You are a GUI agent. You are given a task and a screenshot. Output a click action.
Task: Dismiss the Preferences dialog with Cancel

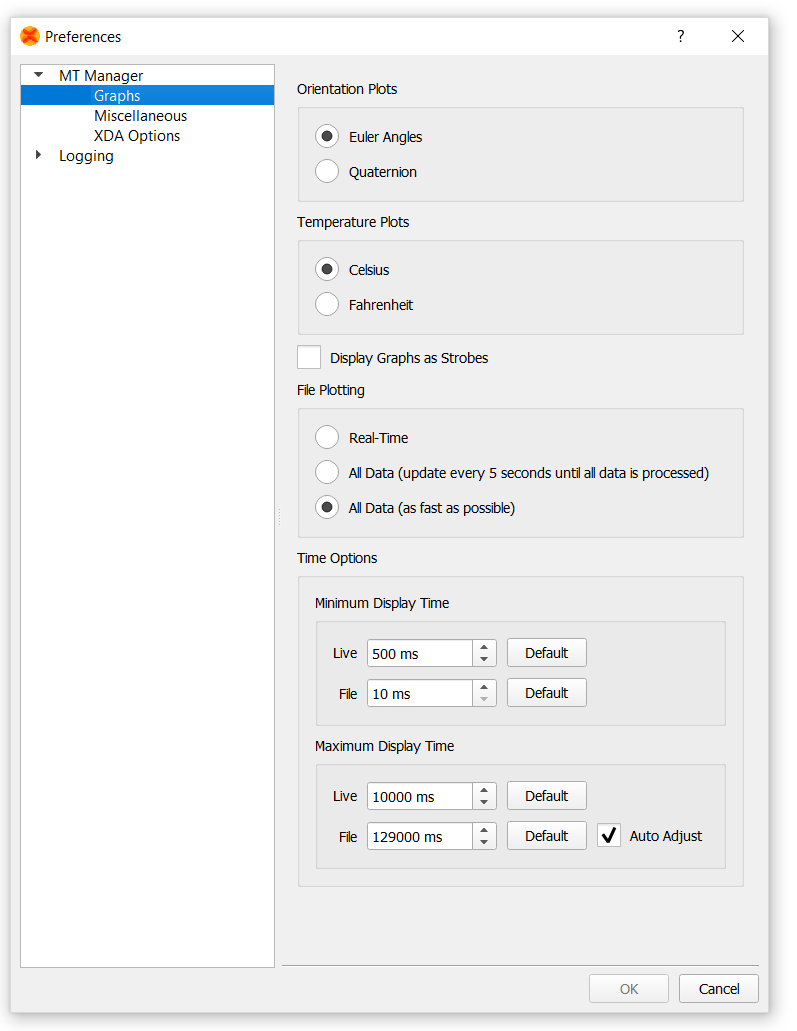click(x=718, y=988)
